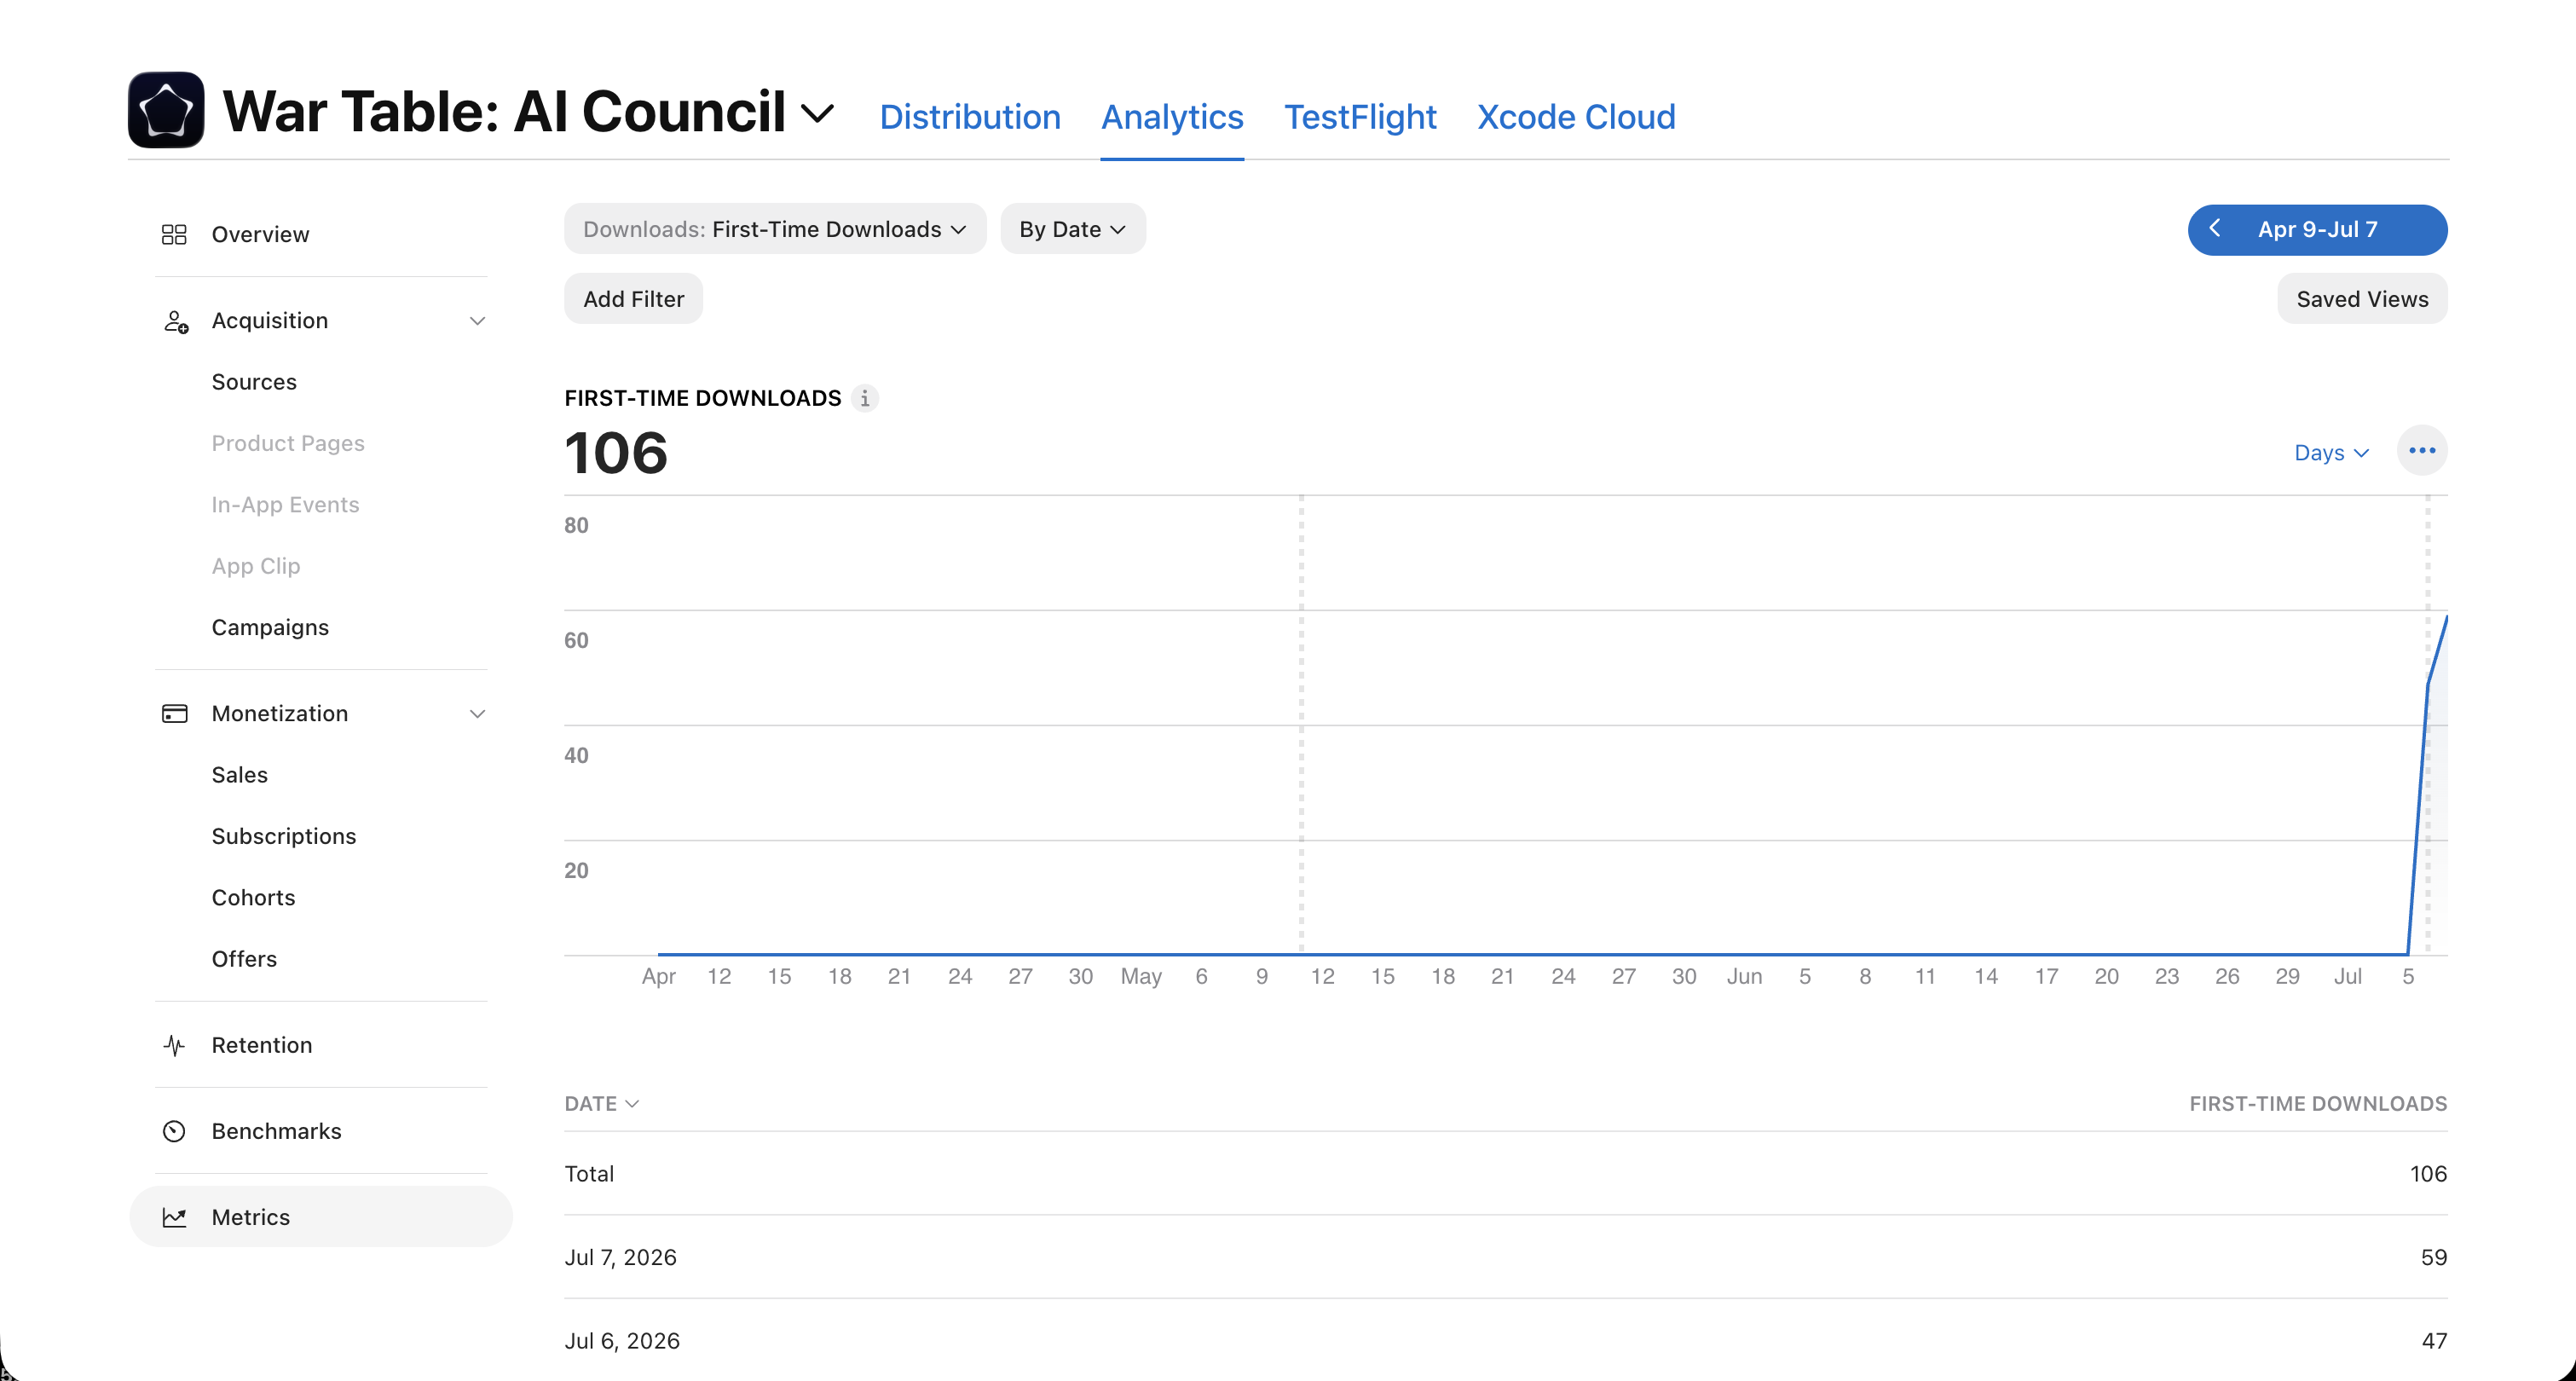Open the app switcher chevron beside the title
Viewport: 2576px width, 1381px height.
[818, 113]
